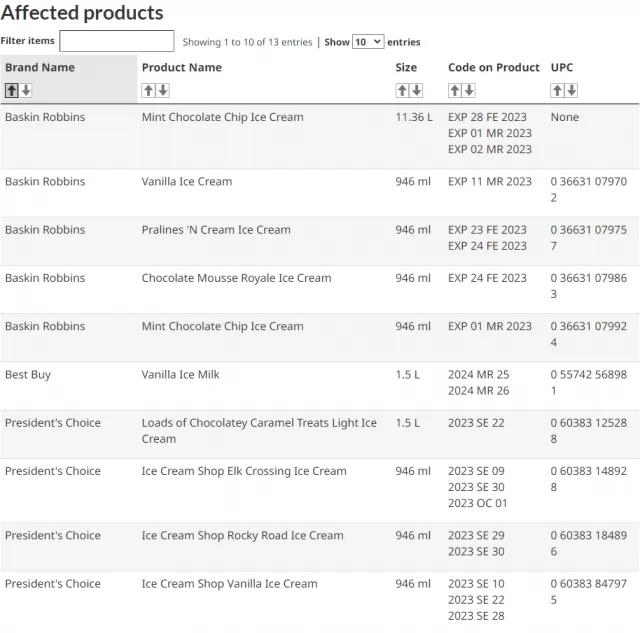Screen dimensions: 640x633
Task: Sort Code on Product ascending
Action: (455, 90)
